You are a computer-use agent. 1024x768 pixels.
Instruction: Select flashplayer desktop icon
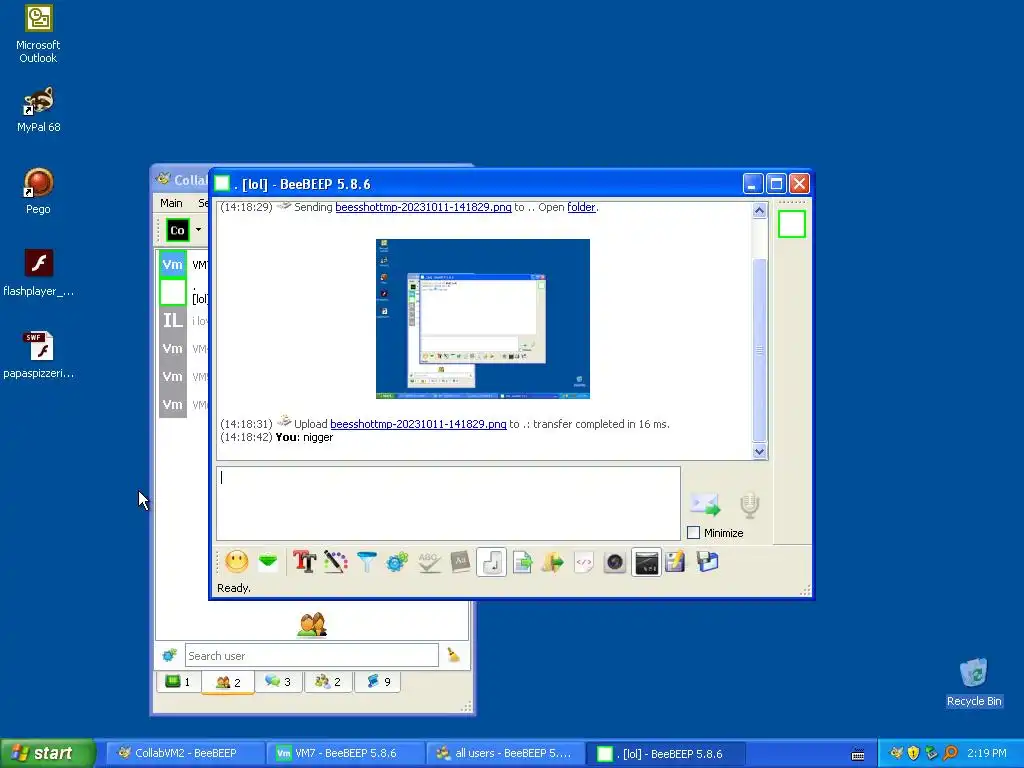tap(39, 273)
